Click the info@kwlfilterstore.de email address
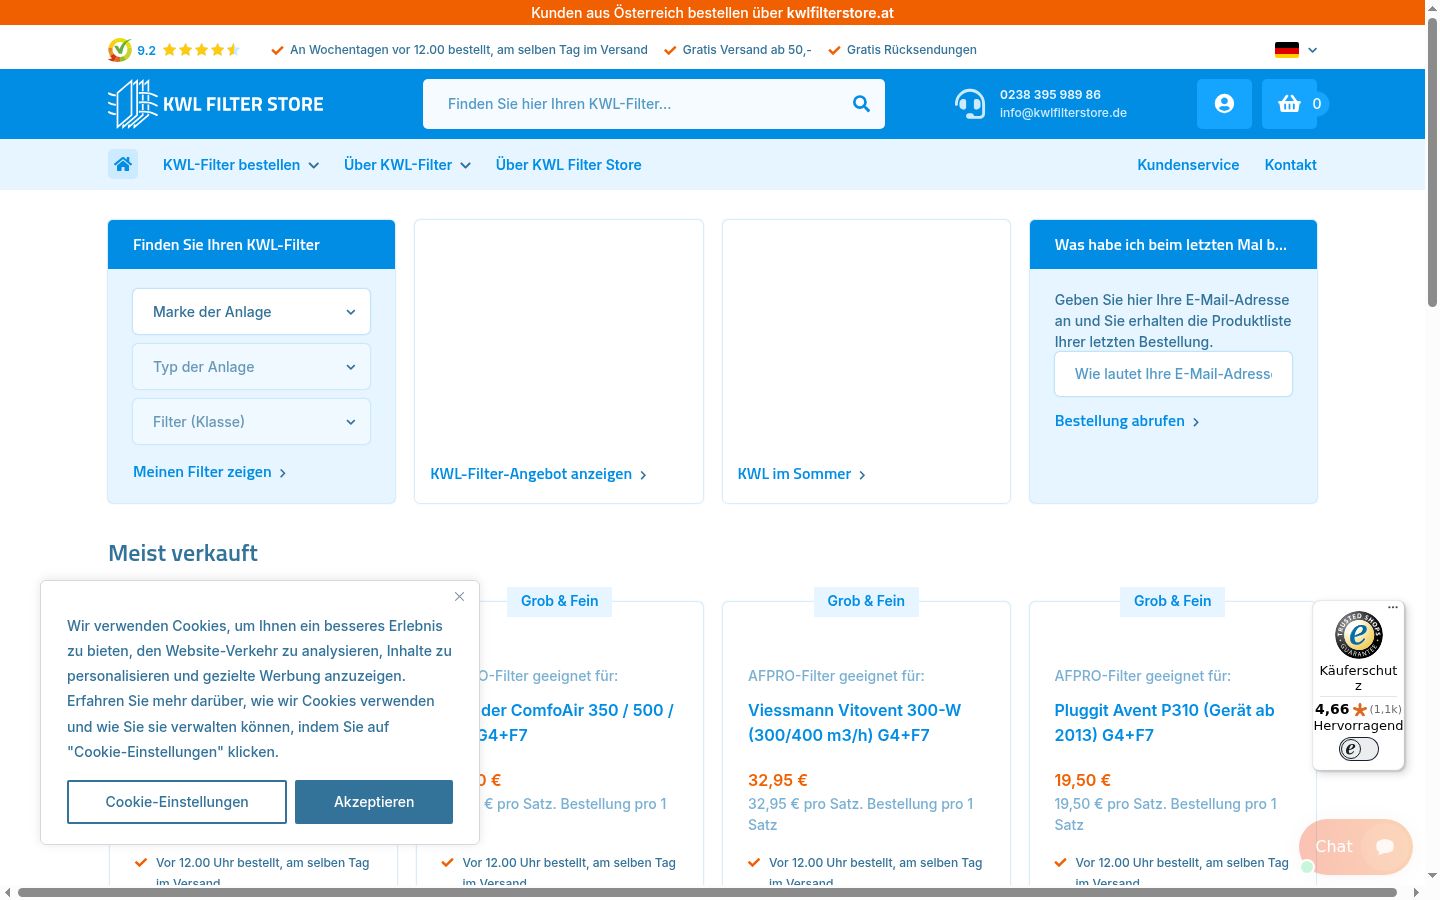The width and height of the screenshot is (1440, 900). point(1063,113)
